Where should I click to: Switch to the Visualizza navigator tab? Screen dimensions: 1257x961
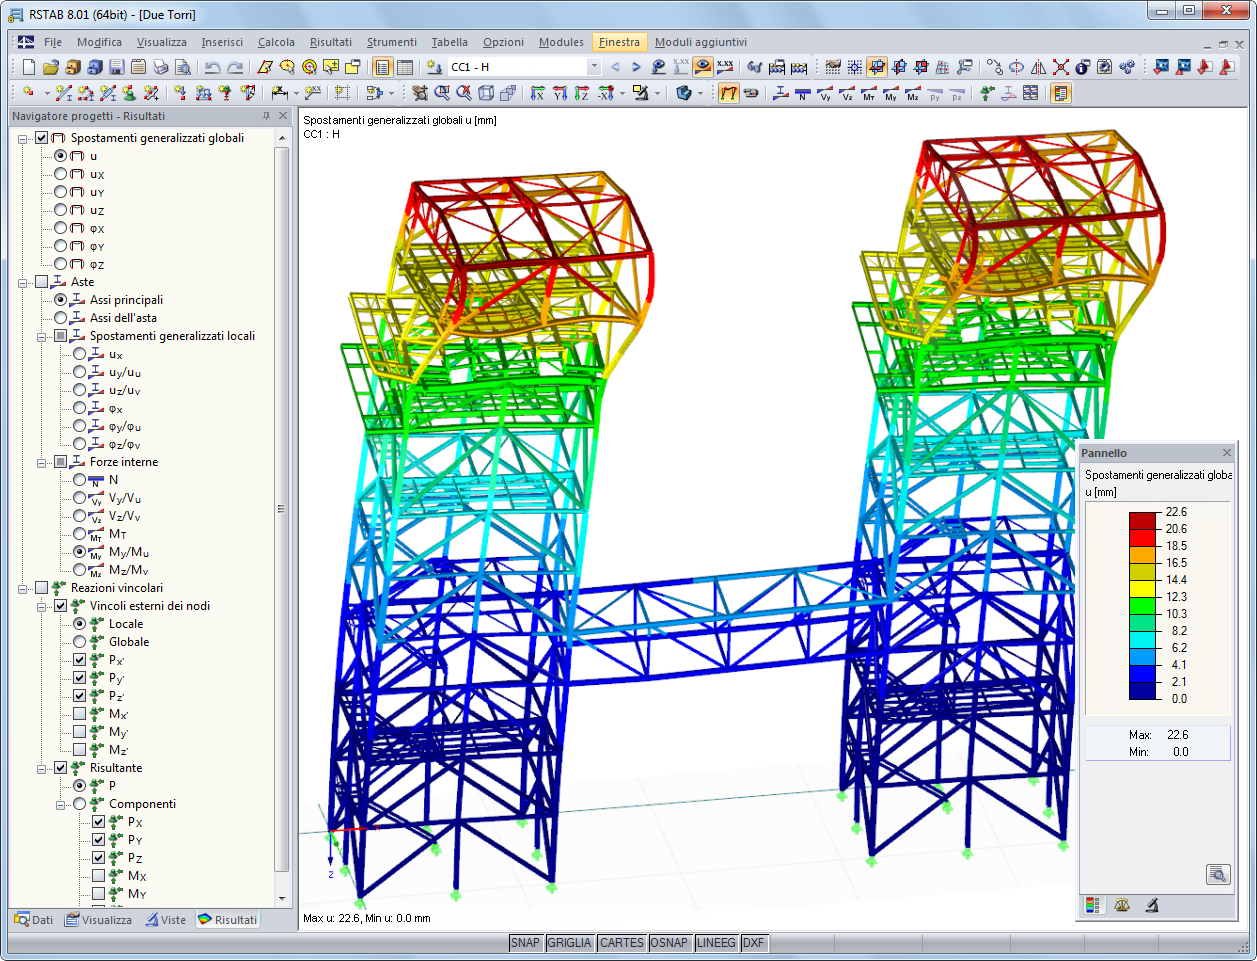click(98, 920)
